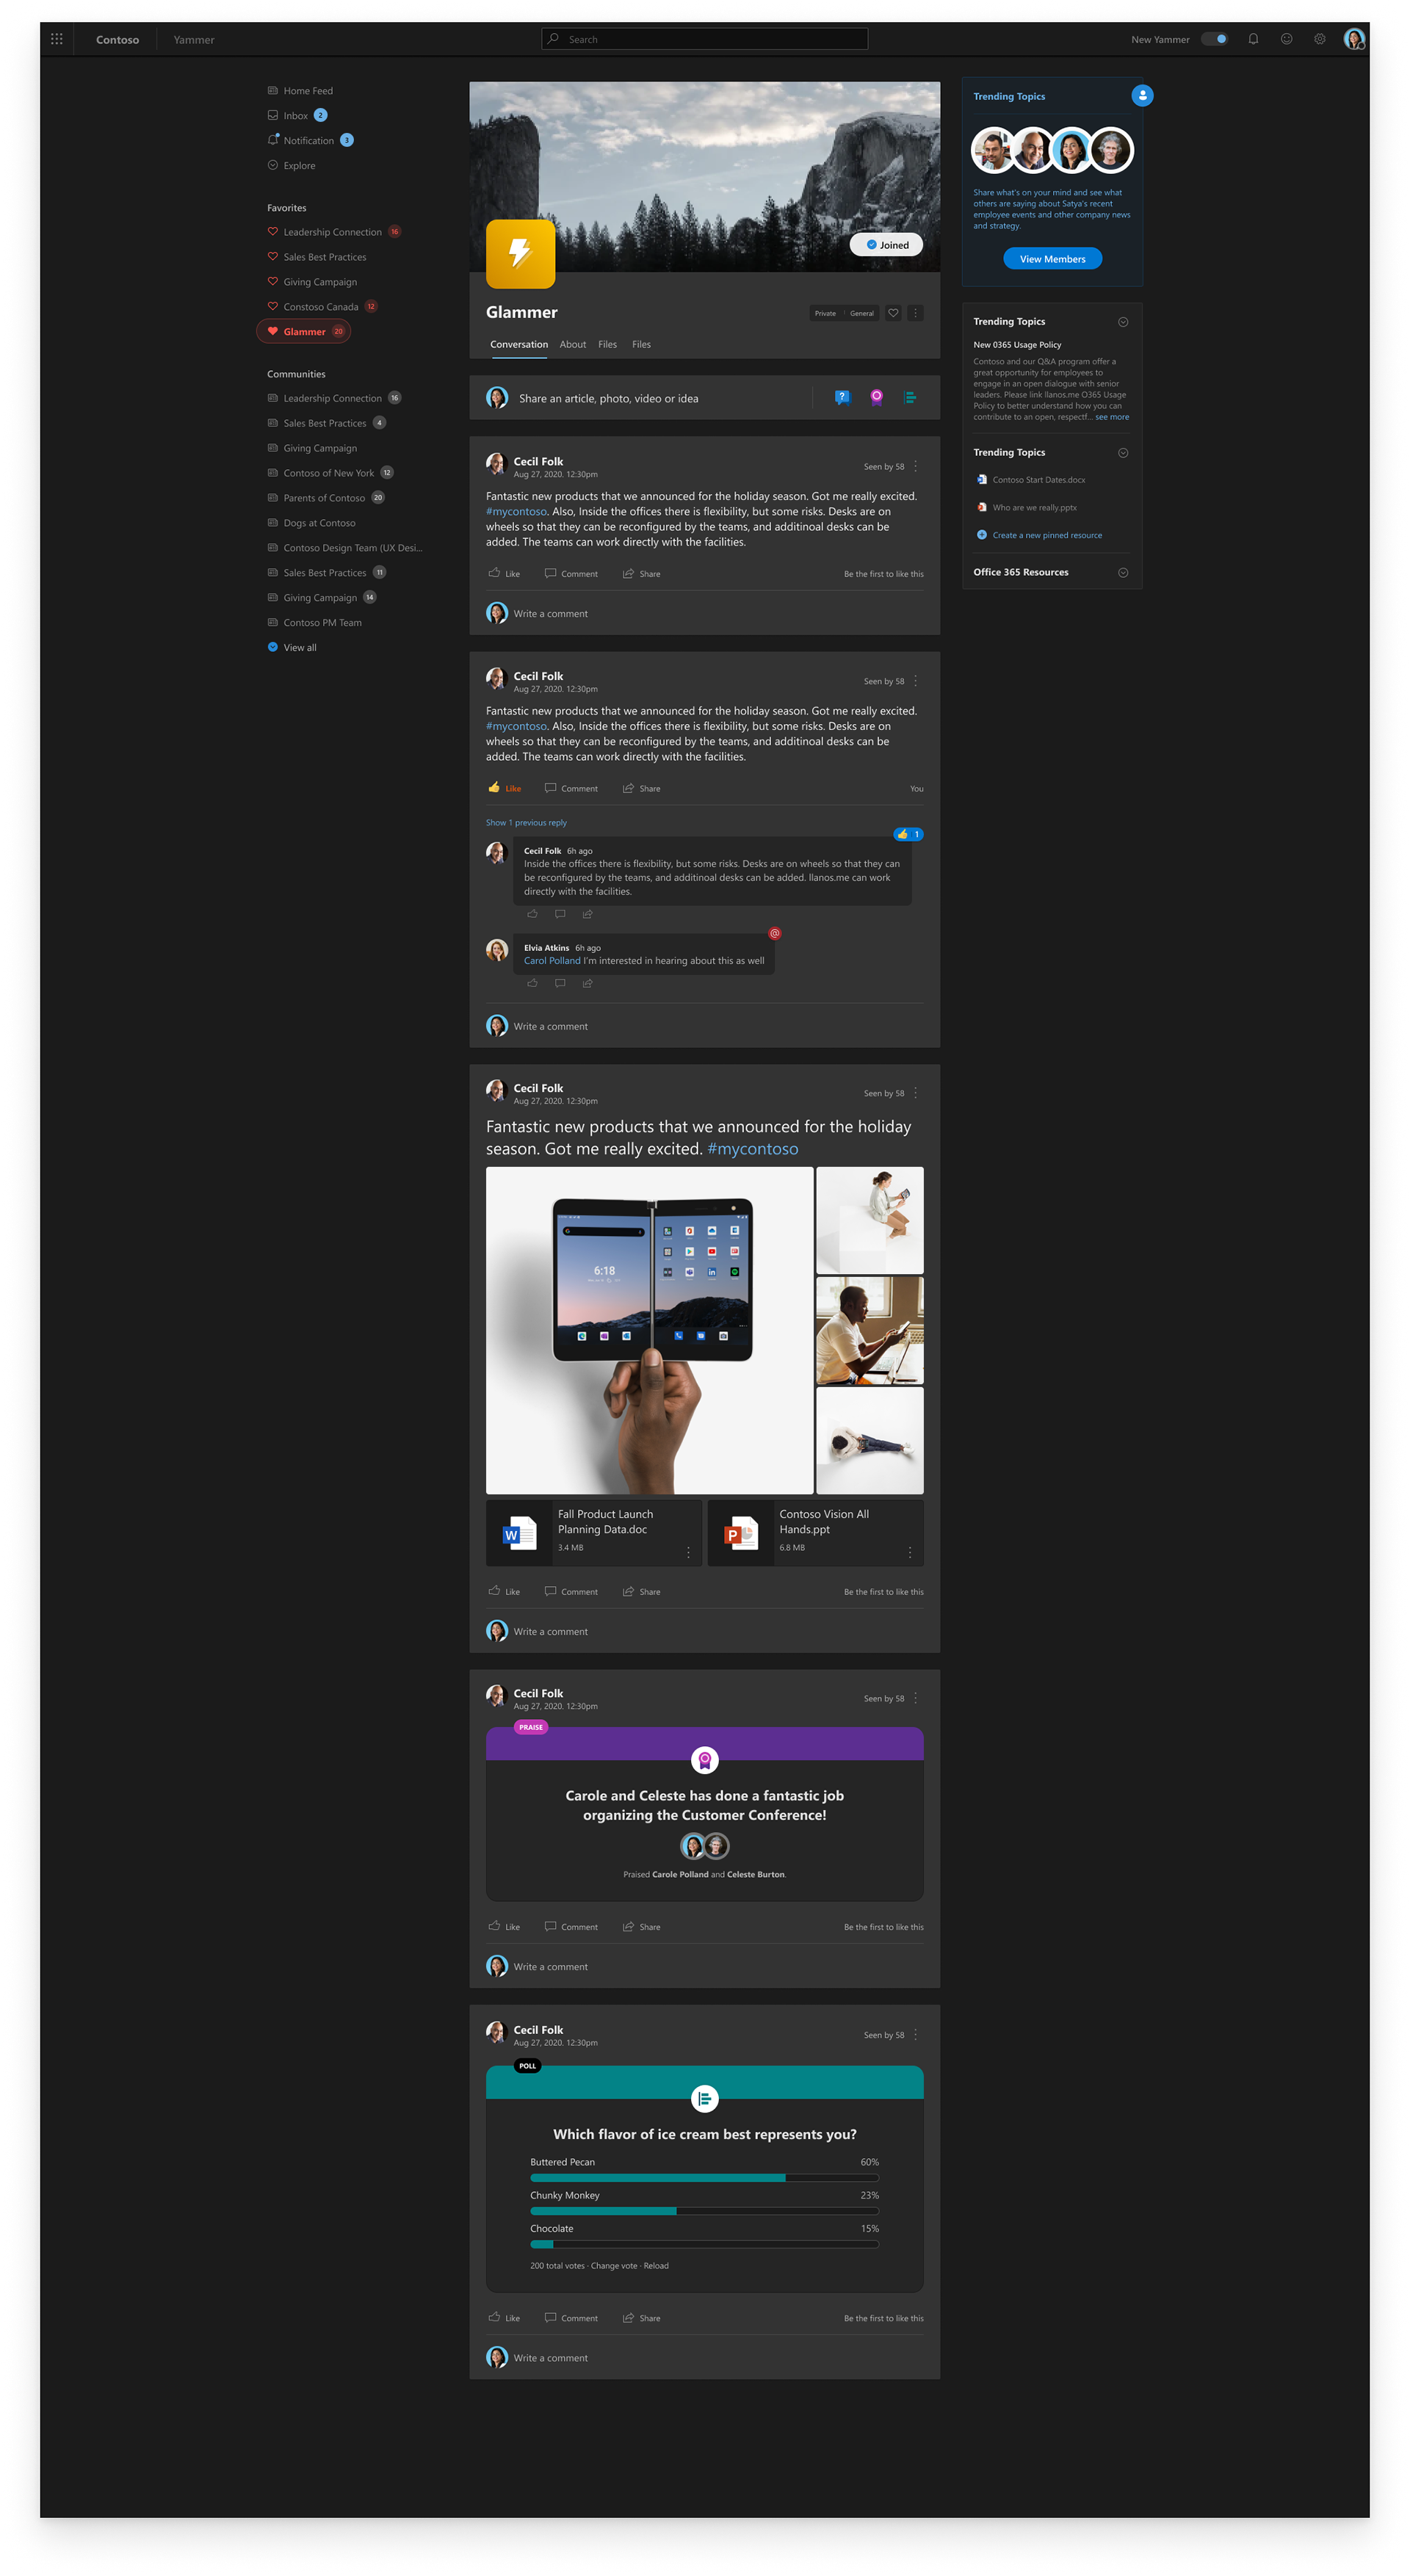
Task: Expand View all communities
Action: click(292, 647)
